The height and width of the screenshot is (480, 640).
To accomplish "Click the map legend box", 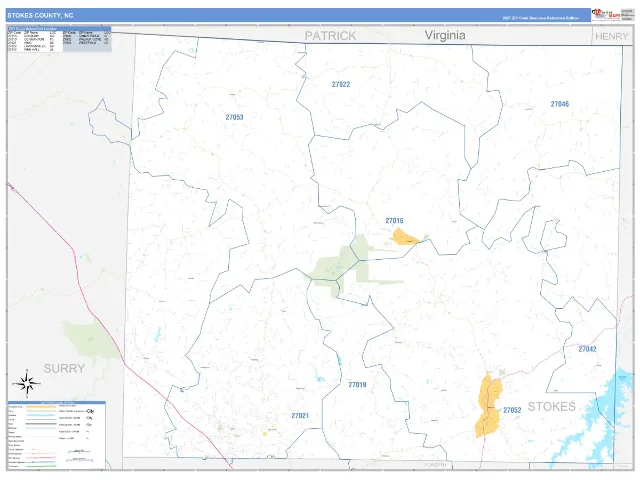I will pos(56,435).
